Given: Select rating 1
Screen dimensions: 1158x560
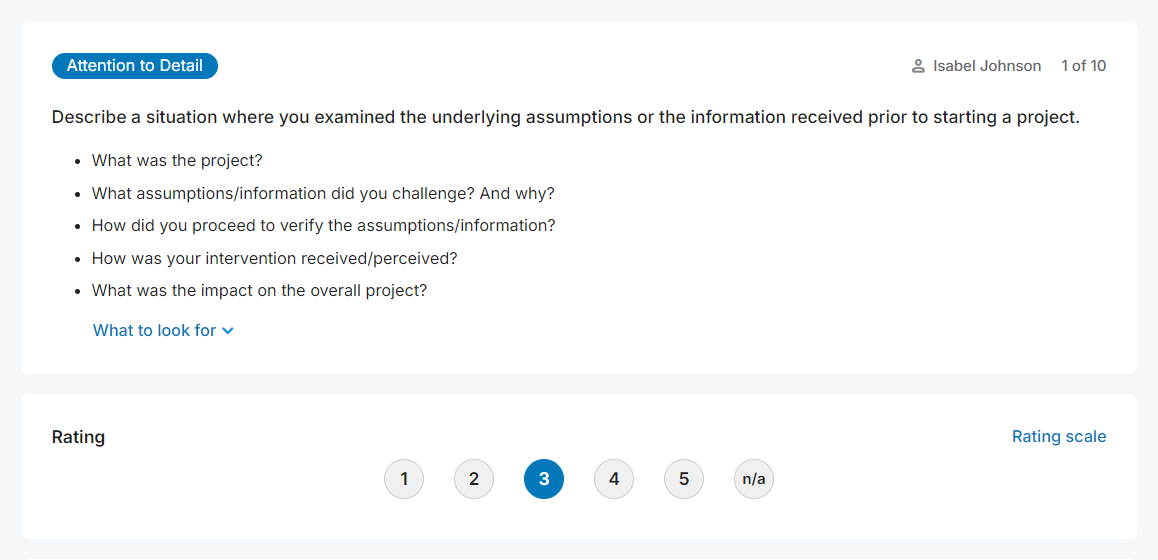Looking at the screenshot, I should pos(404,479).
